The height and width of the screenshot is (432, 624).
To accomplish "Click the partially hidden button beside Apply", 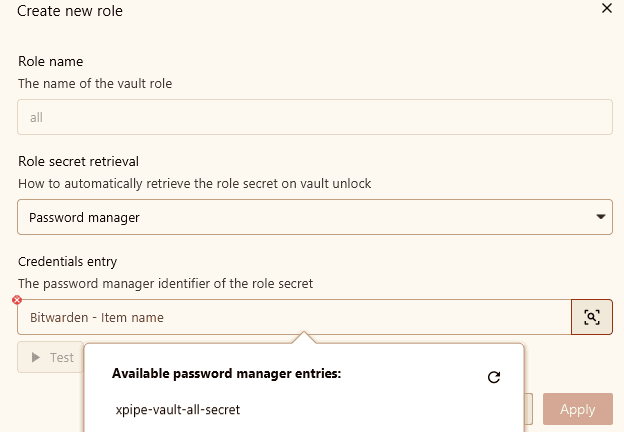I will 528,409.
